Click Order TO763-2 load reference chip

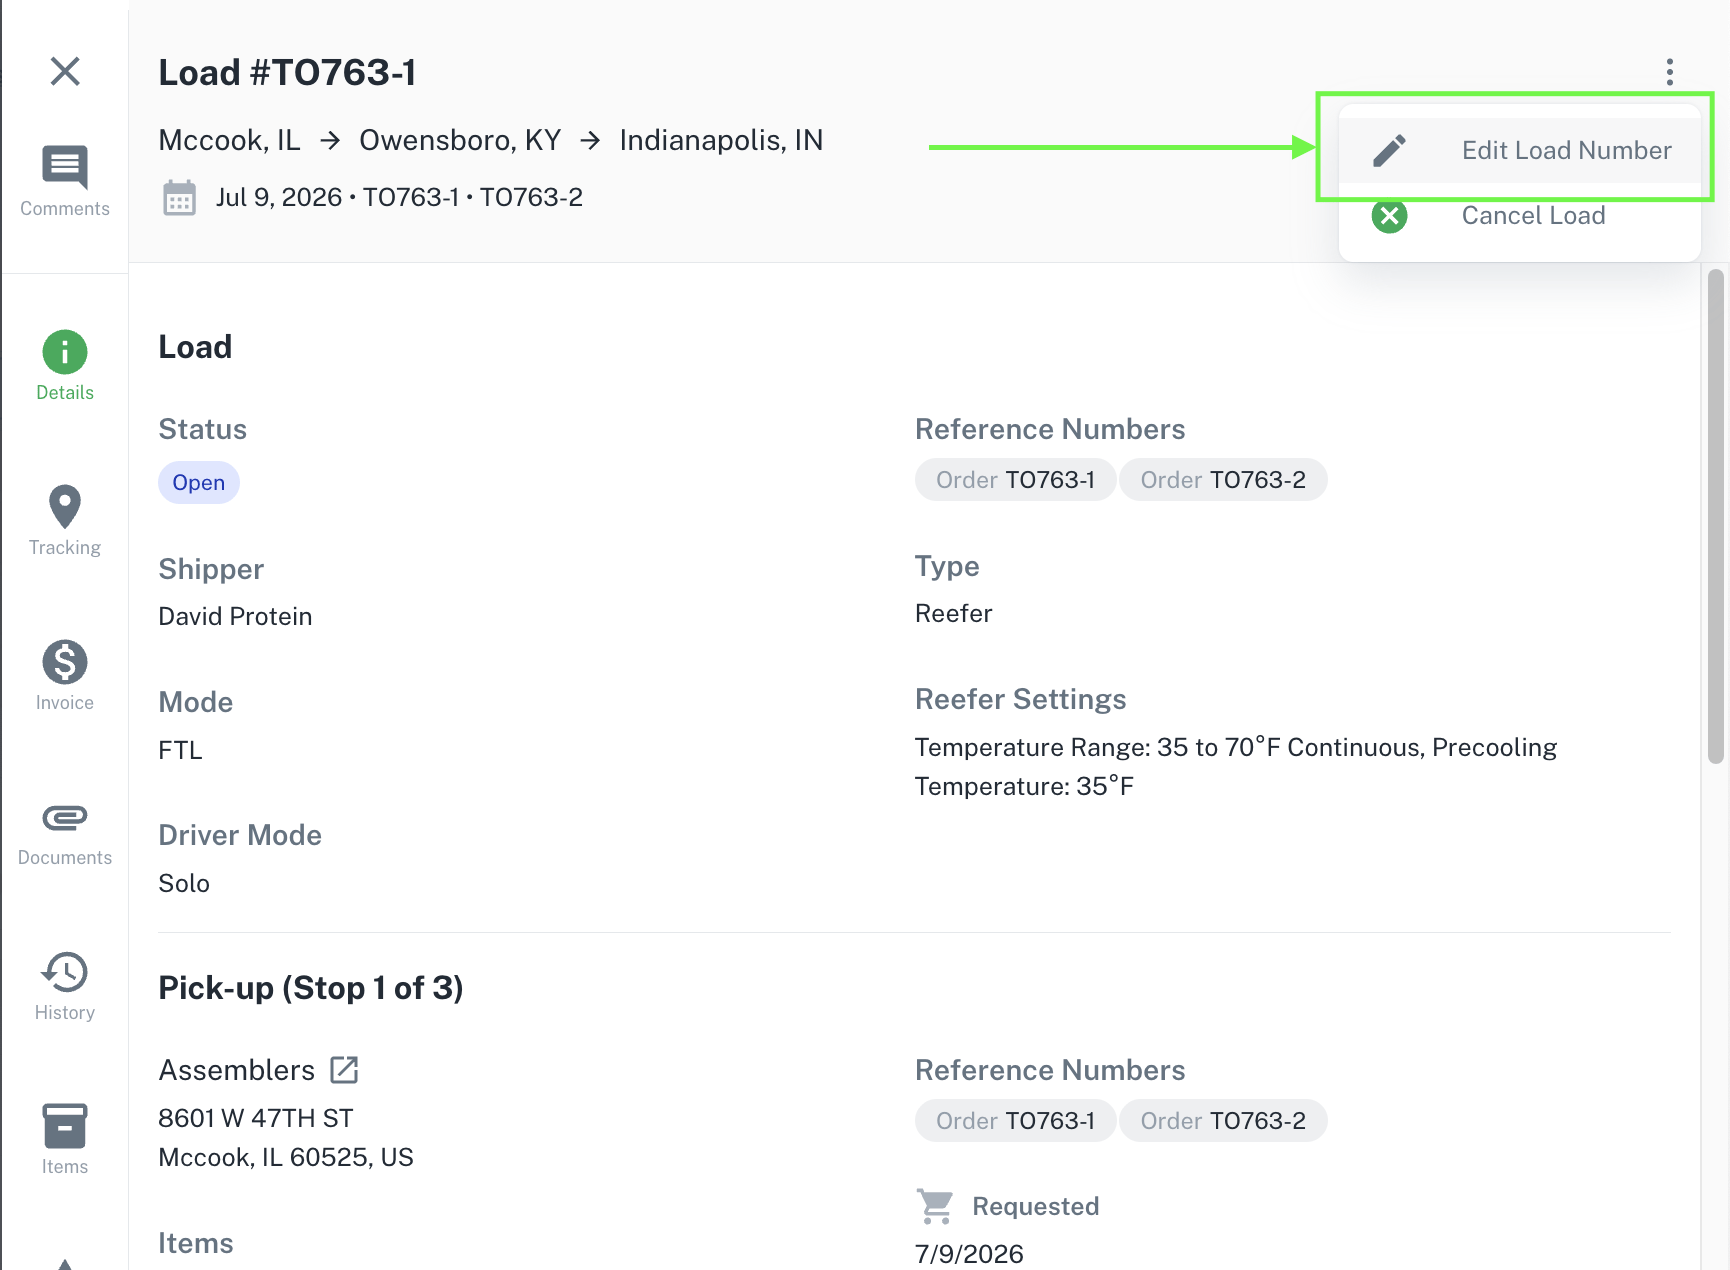1223,480
